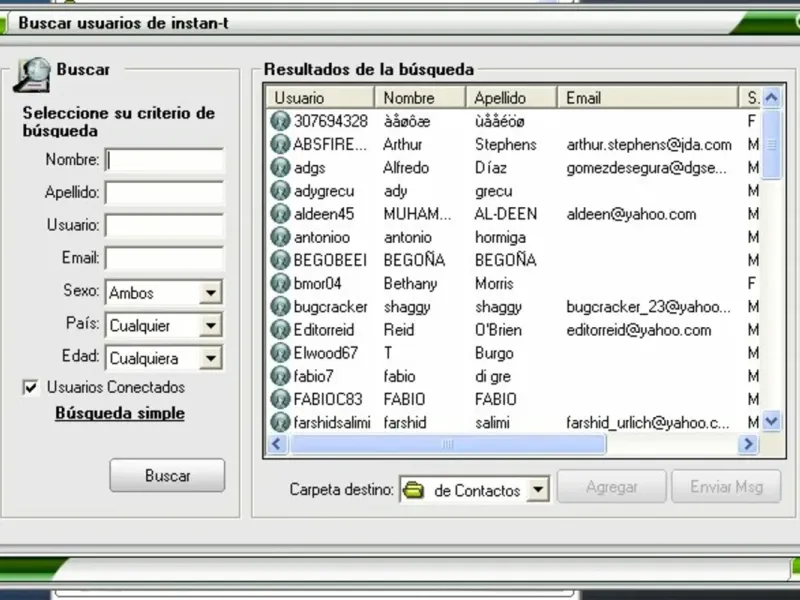Select the surname cell Burgo
800x600 pixels.
point(494,353)
